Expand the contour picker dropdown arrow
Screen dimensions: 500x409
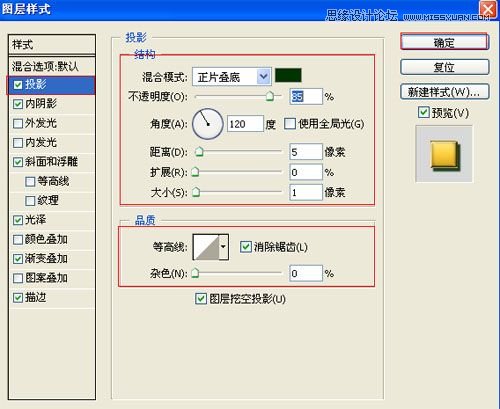(223, 247)
